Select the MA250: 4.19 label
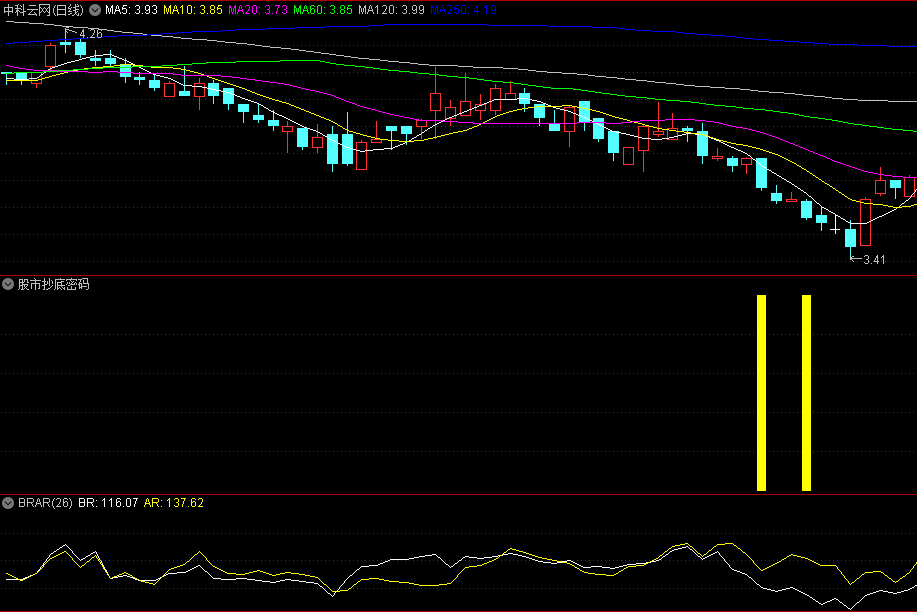The width and height of the screenshot is (917, 612). (x=463, y=10)
